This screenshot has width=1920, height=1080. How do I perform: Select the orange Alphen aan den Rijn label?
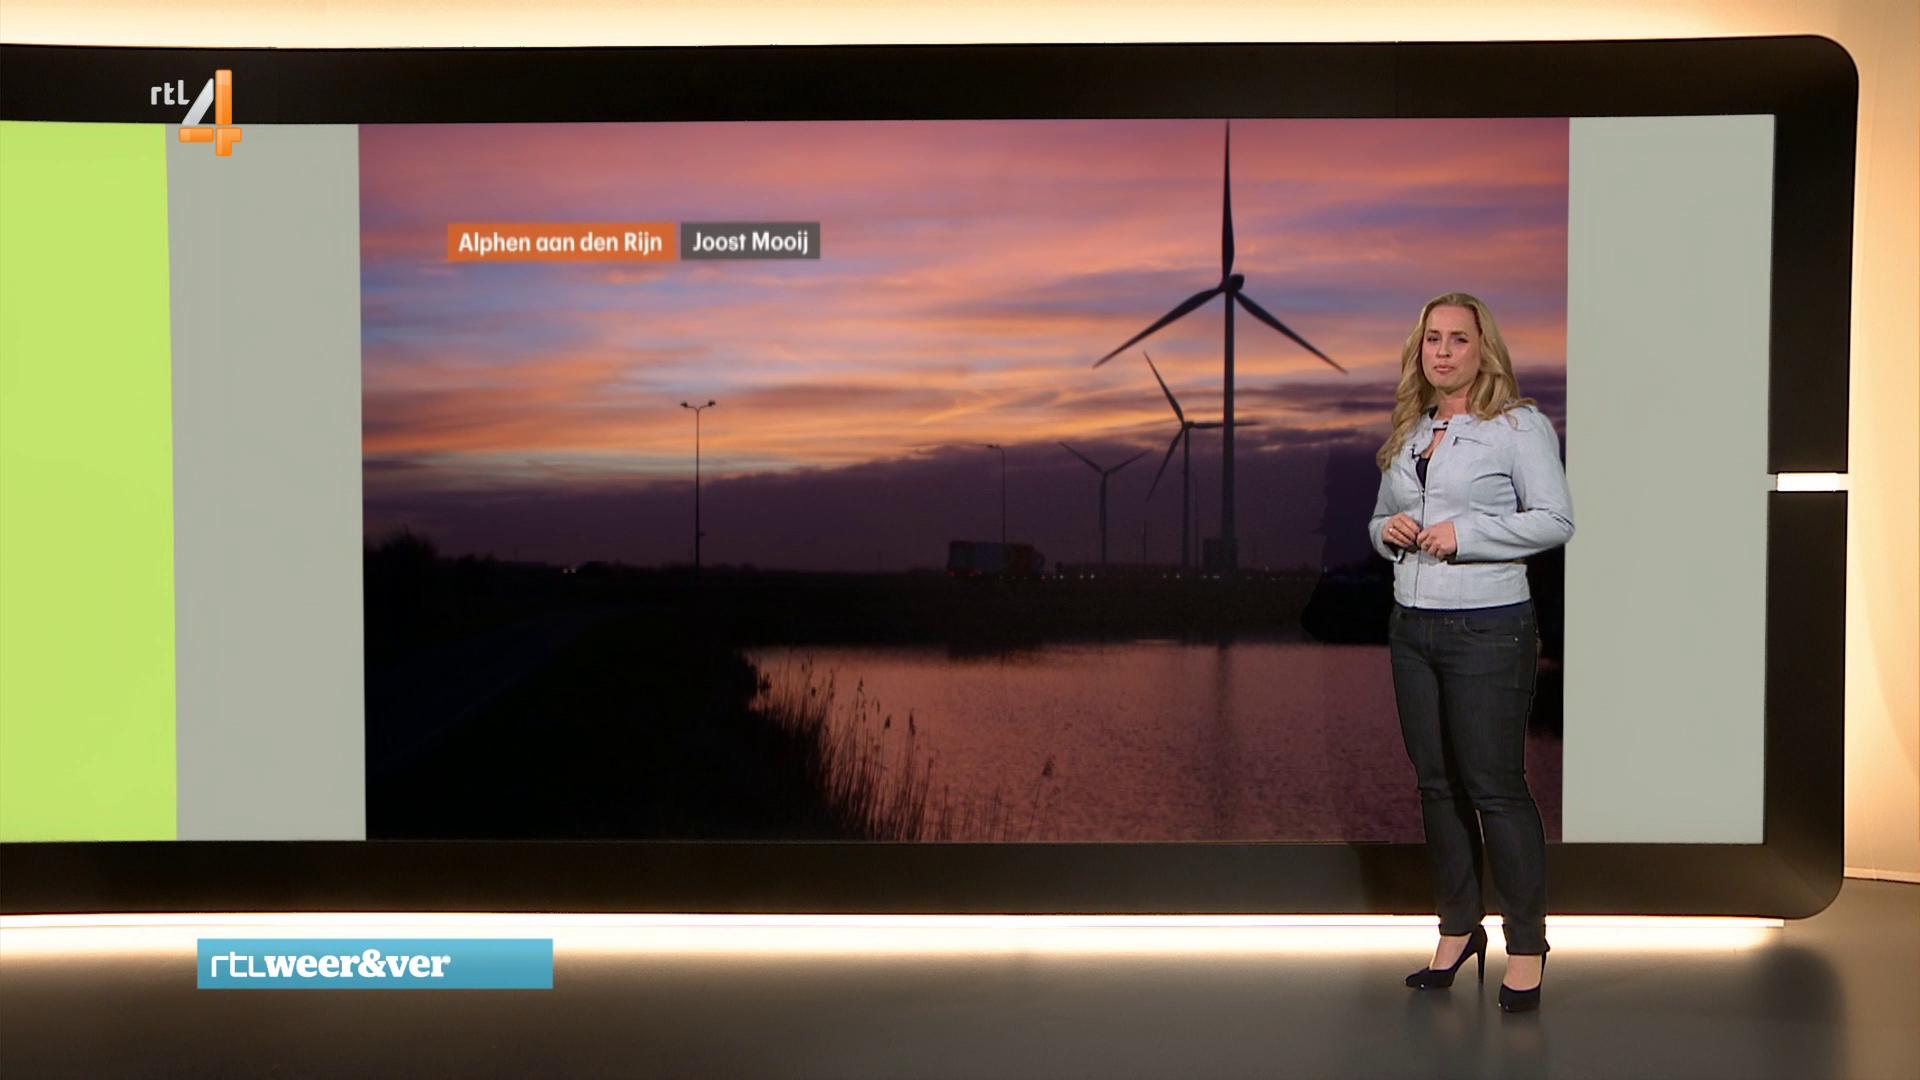point(560,242)
